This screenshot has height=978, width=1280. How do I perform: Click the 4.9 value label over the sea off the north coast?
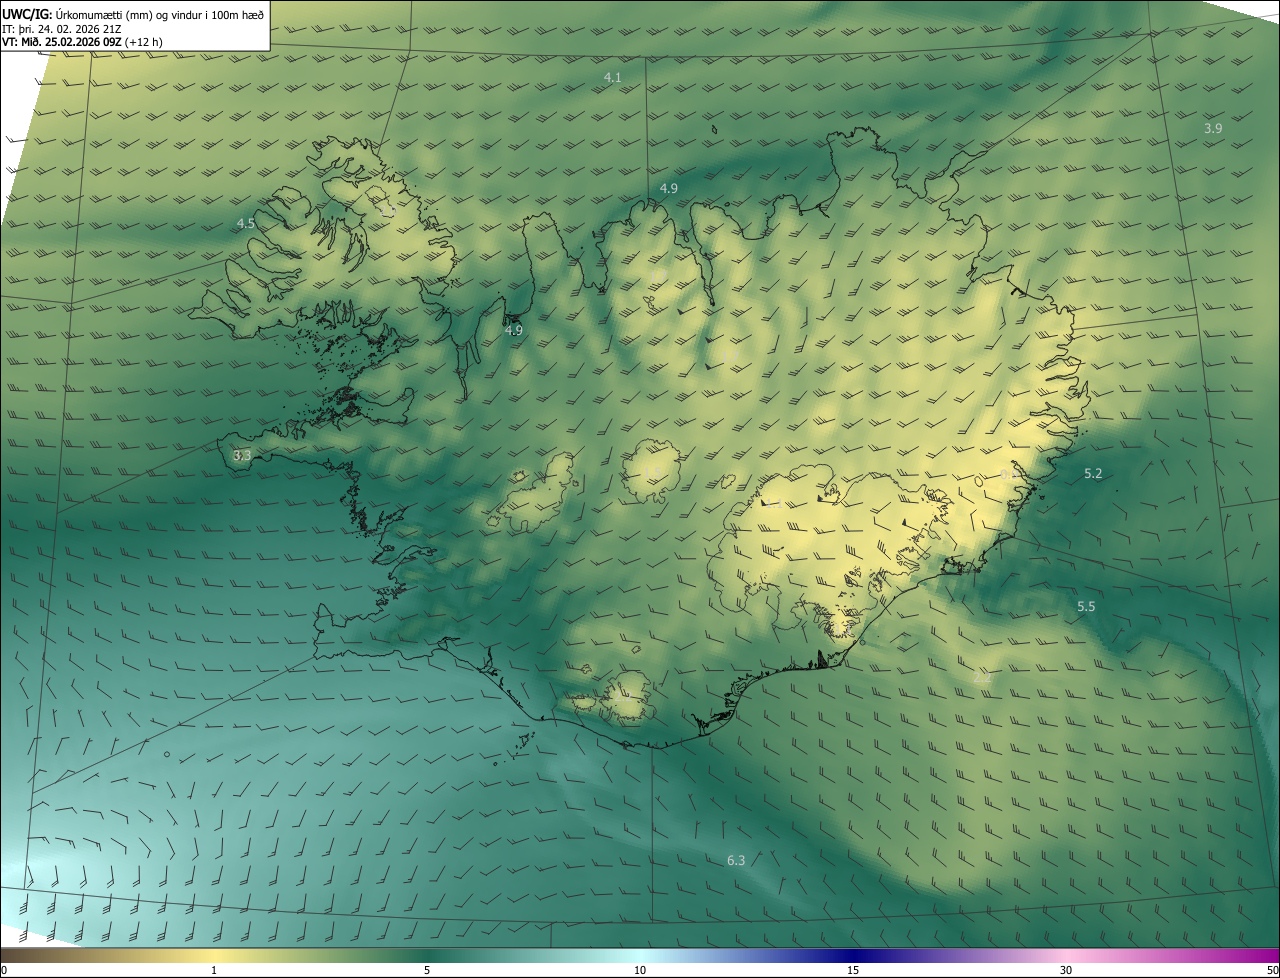[669, 188]
